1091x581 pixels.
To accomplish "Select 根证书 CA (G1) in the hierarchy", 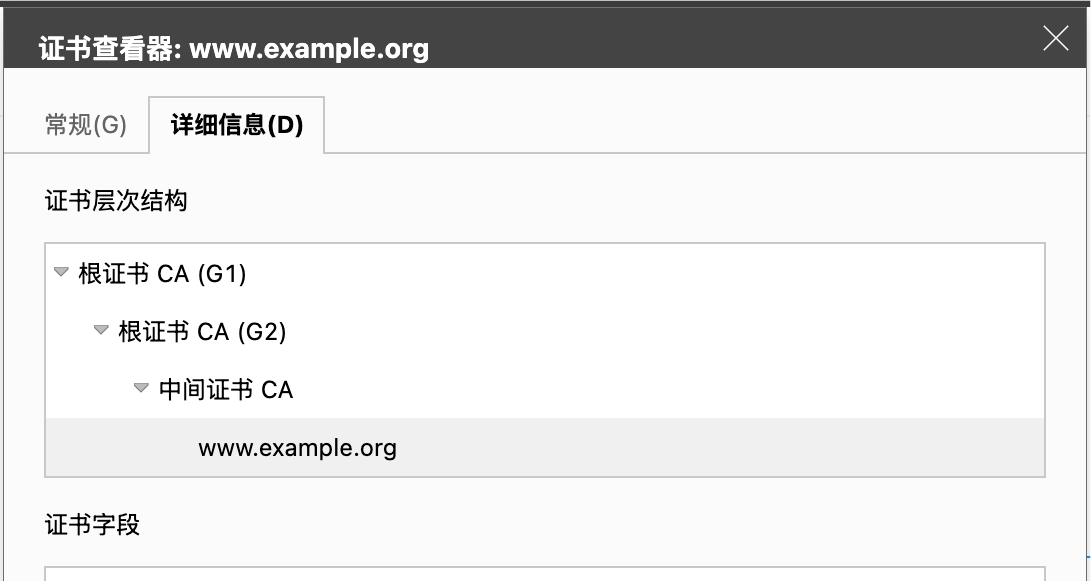I will coord(162,273).
